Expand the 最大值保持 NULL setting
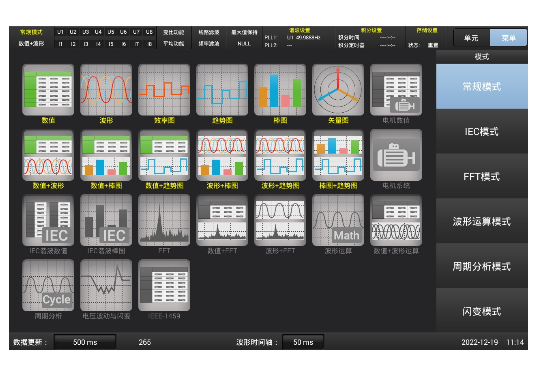 pos(244,44)
